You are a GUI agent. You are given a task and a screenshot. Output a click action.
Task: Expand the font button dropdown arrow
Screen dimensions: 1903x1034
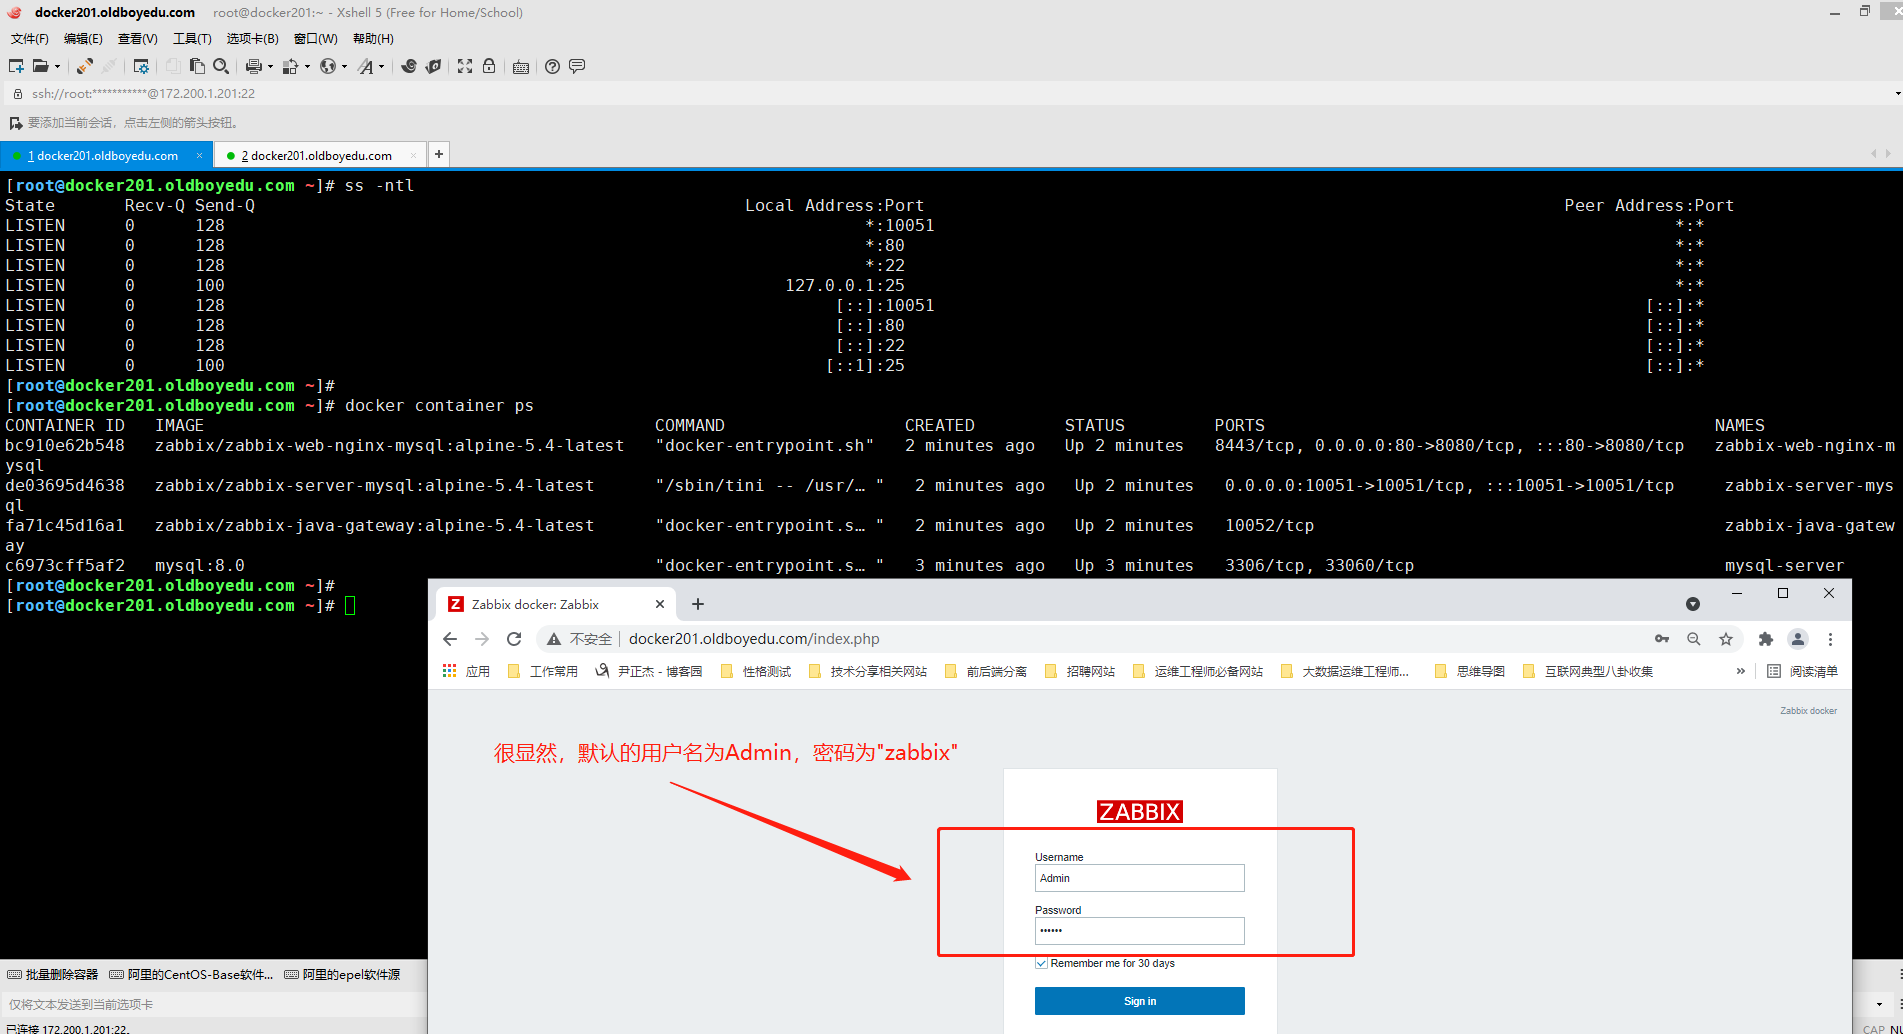click(381, 67)
